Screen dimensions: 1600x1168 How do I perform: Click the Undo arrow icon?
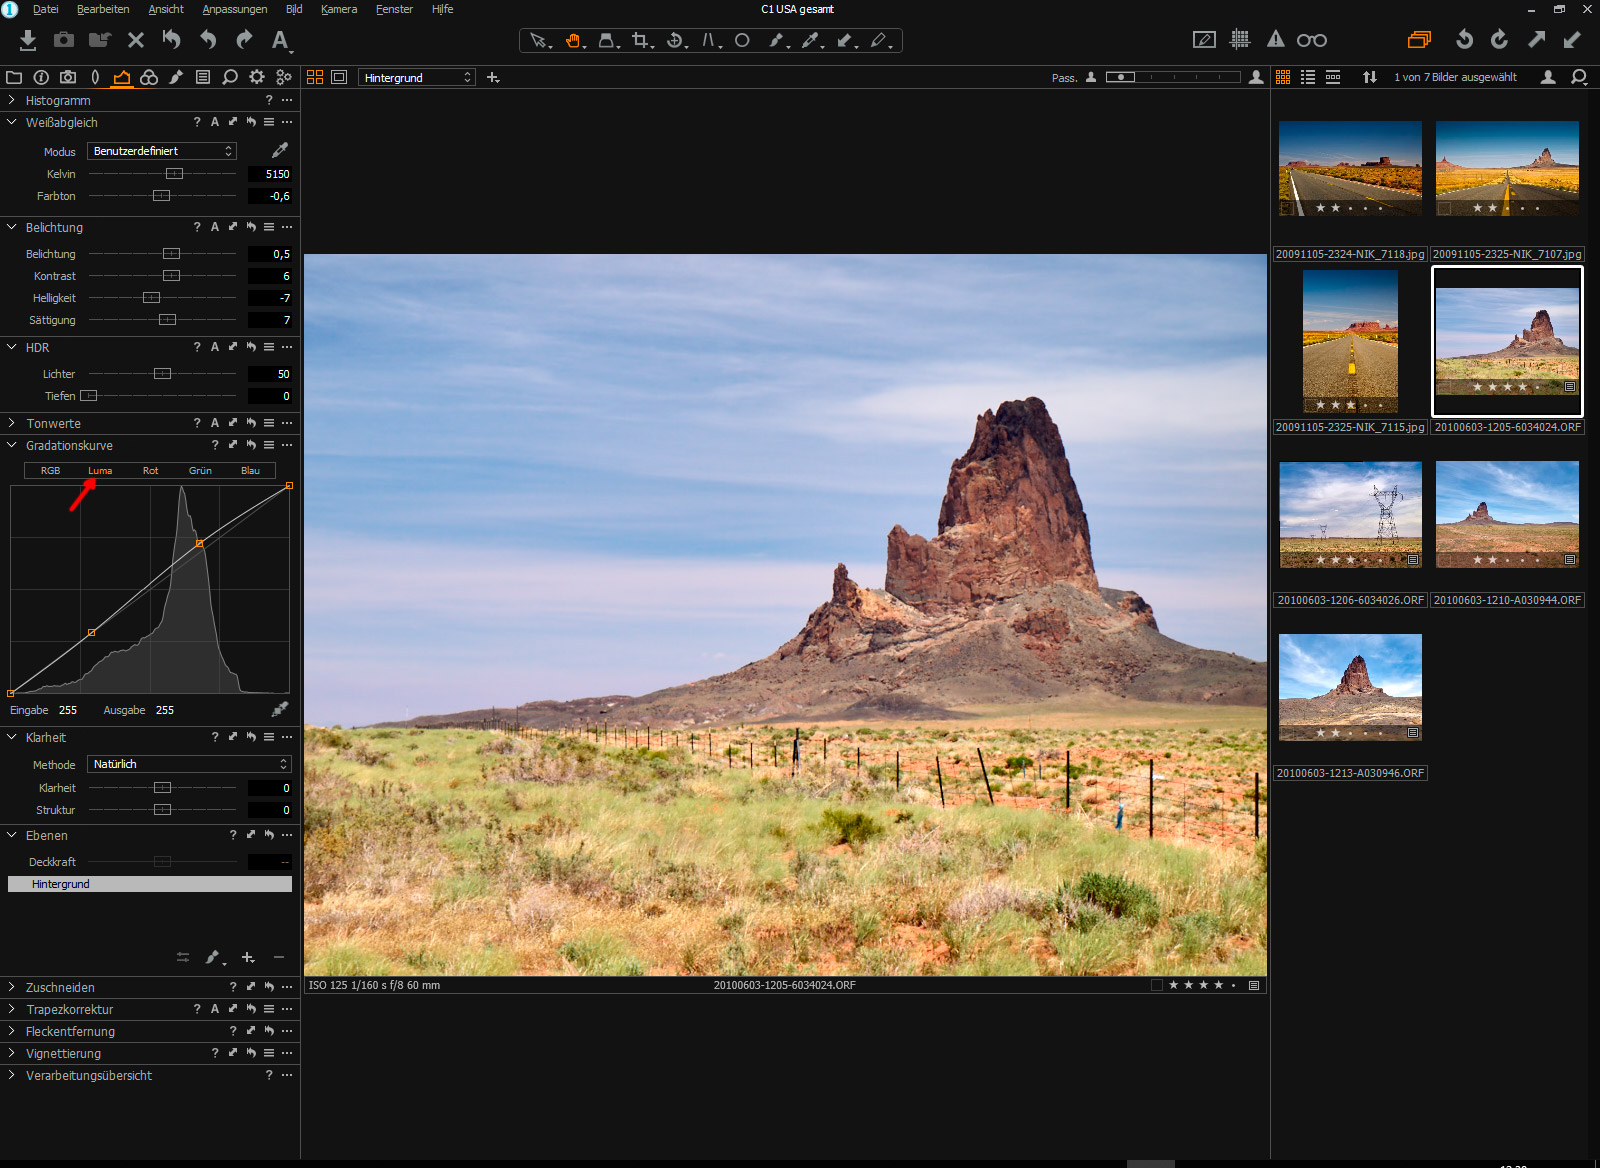point(208,40)
